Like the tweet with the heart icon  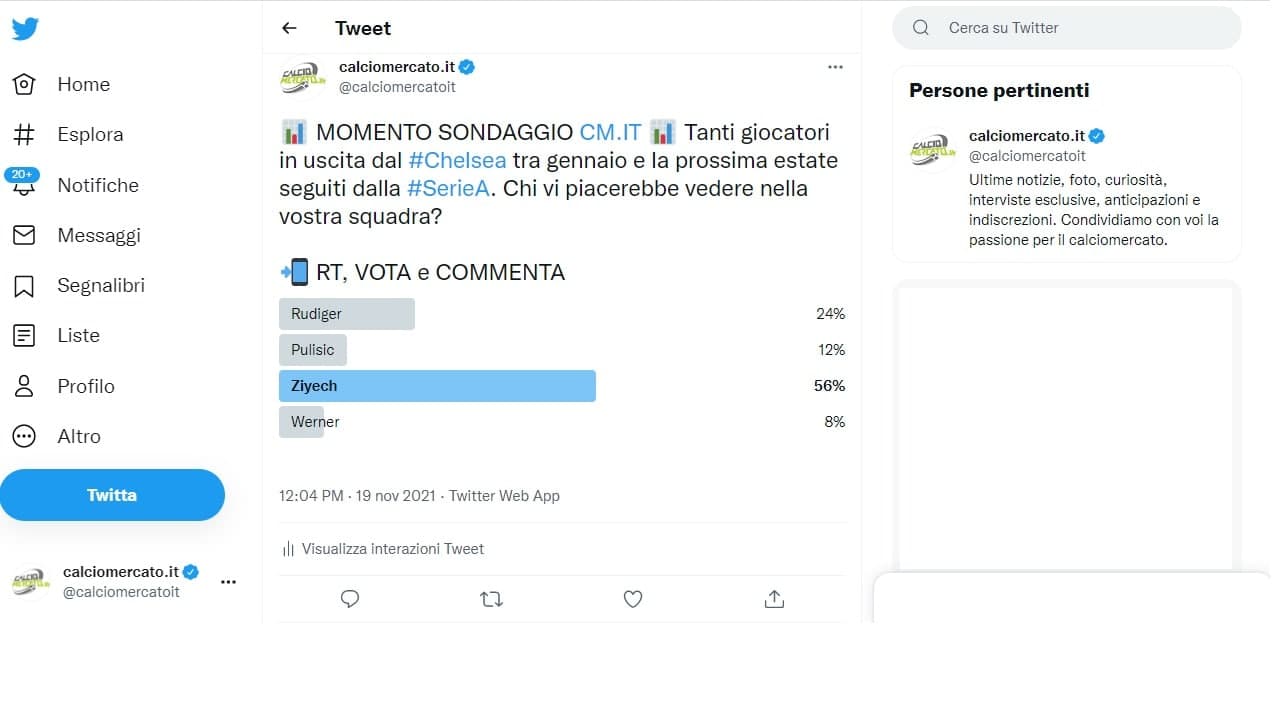[632, 599]
